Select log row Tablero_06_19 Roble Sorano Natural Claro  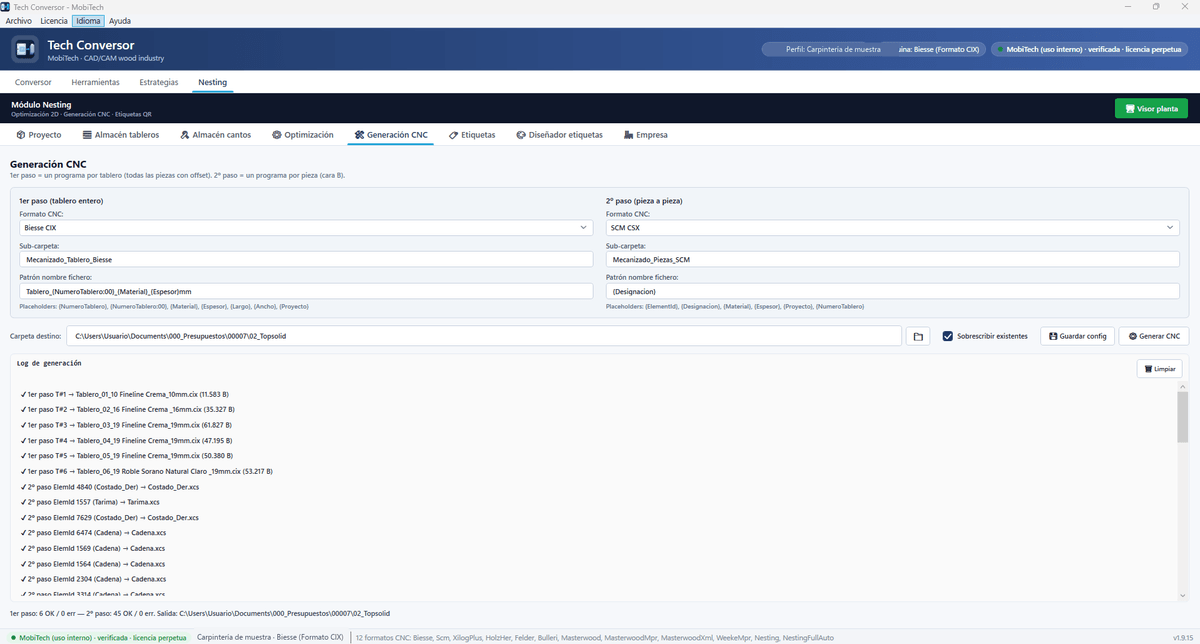coord(146,471)
